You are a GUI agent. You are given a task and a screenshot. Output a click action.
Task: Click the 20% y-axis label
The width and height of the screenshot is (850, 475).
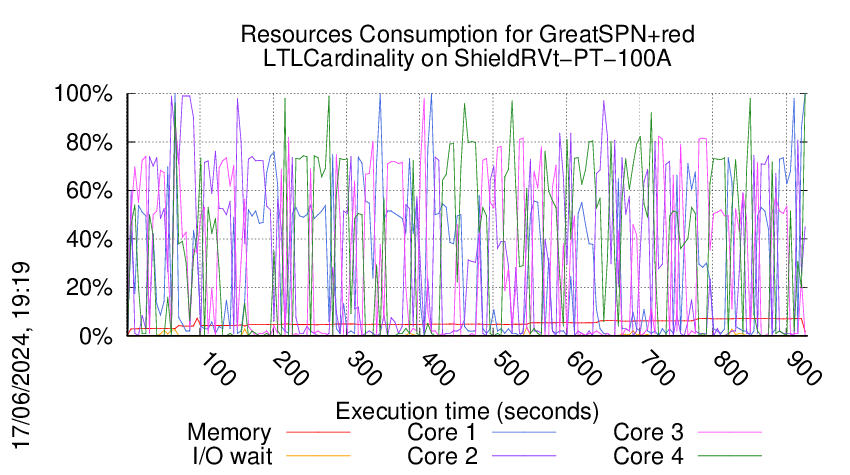tap(89, 287)
